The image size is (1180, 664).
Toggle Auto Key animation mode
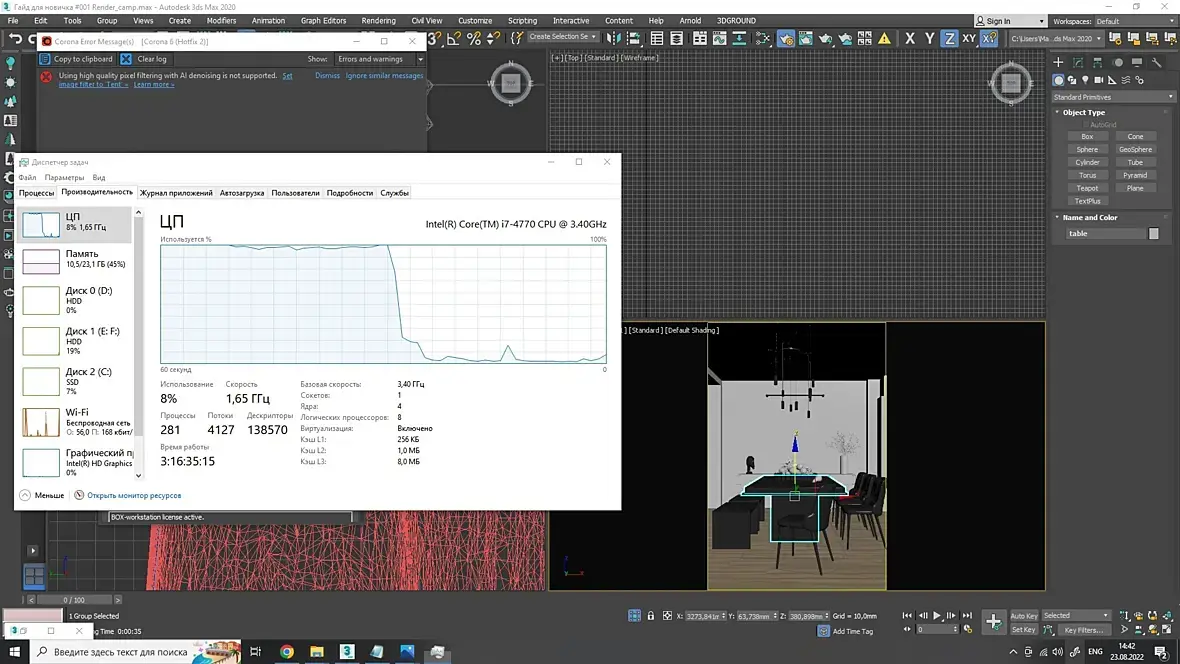[x=1024, y=616]
